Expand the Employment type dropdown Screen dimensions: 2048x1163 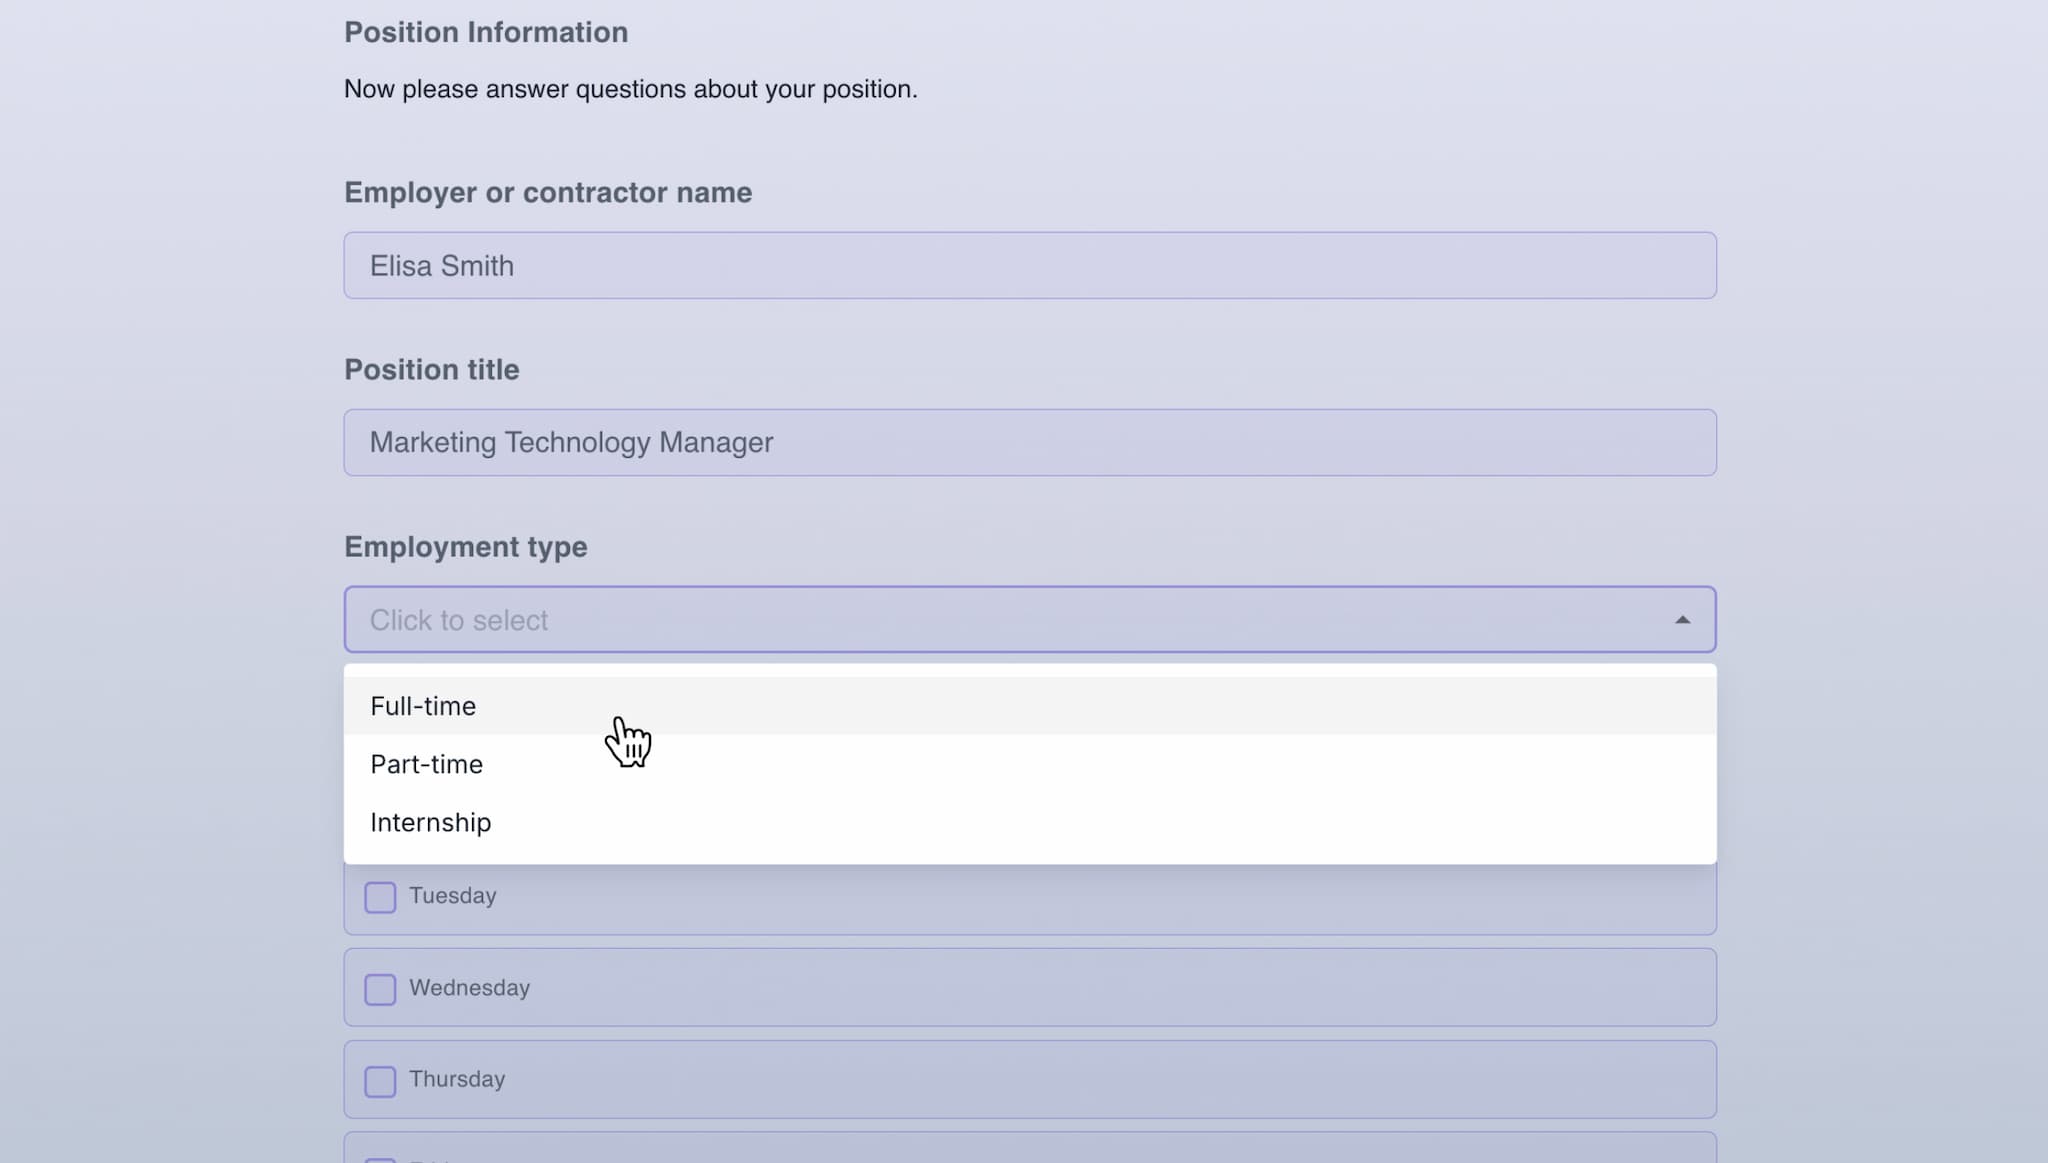click(x=1030, y=619)
